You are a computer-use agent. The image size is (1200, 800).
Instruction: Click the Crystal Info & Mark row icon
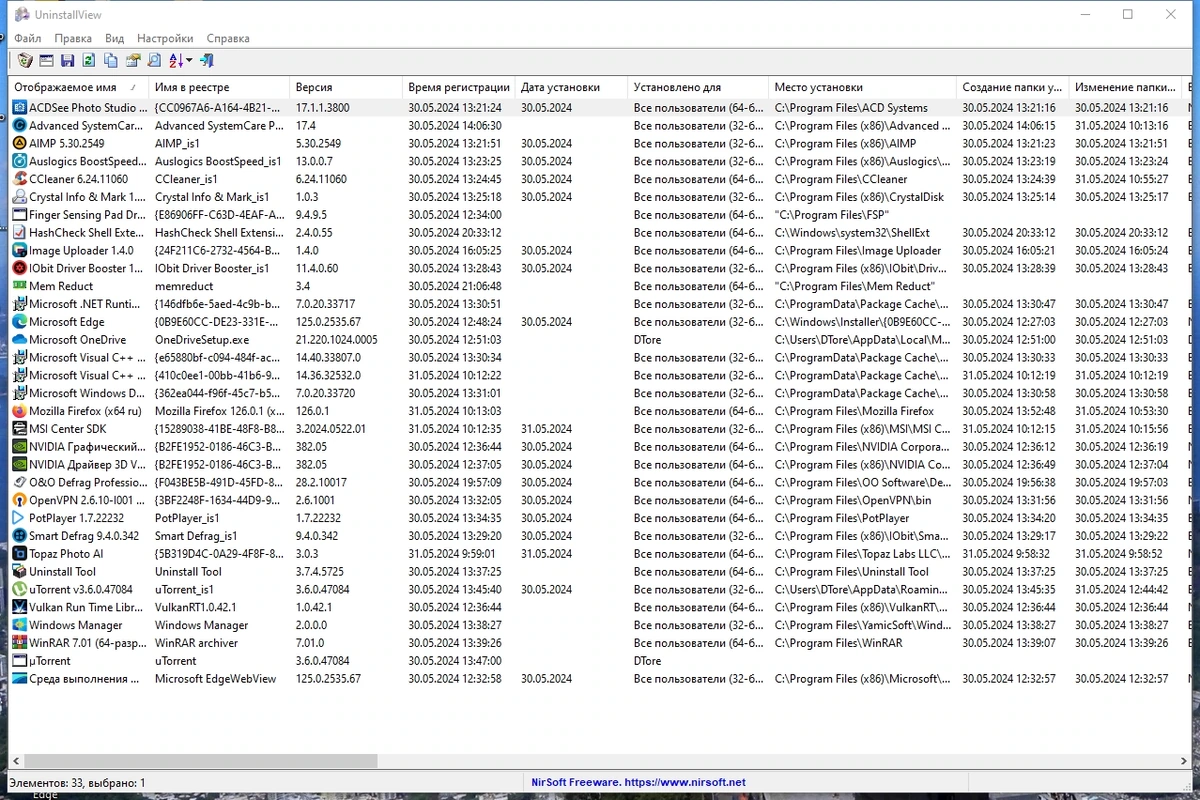(19, 197)
